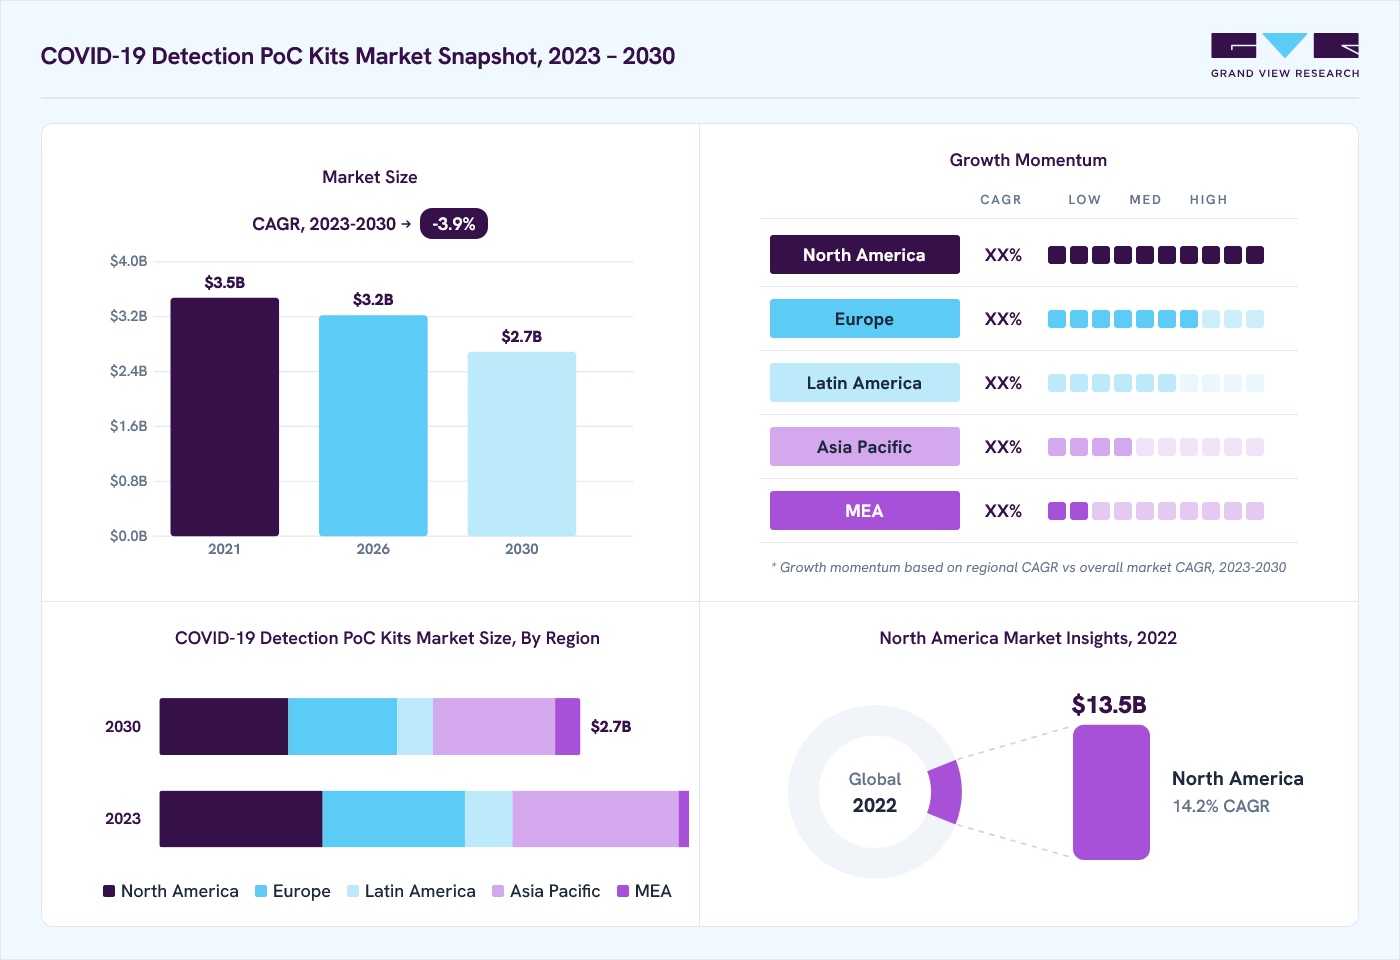Click the North America label in Growth Momentum
The height and width of the screenshot is (960, 1400).
point(865,255)
